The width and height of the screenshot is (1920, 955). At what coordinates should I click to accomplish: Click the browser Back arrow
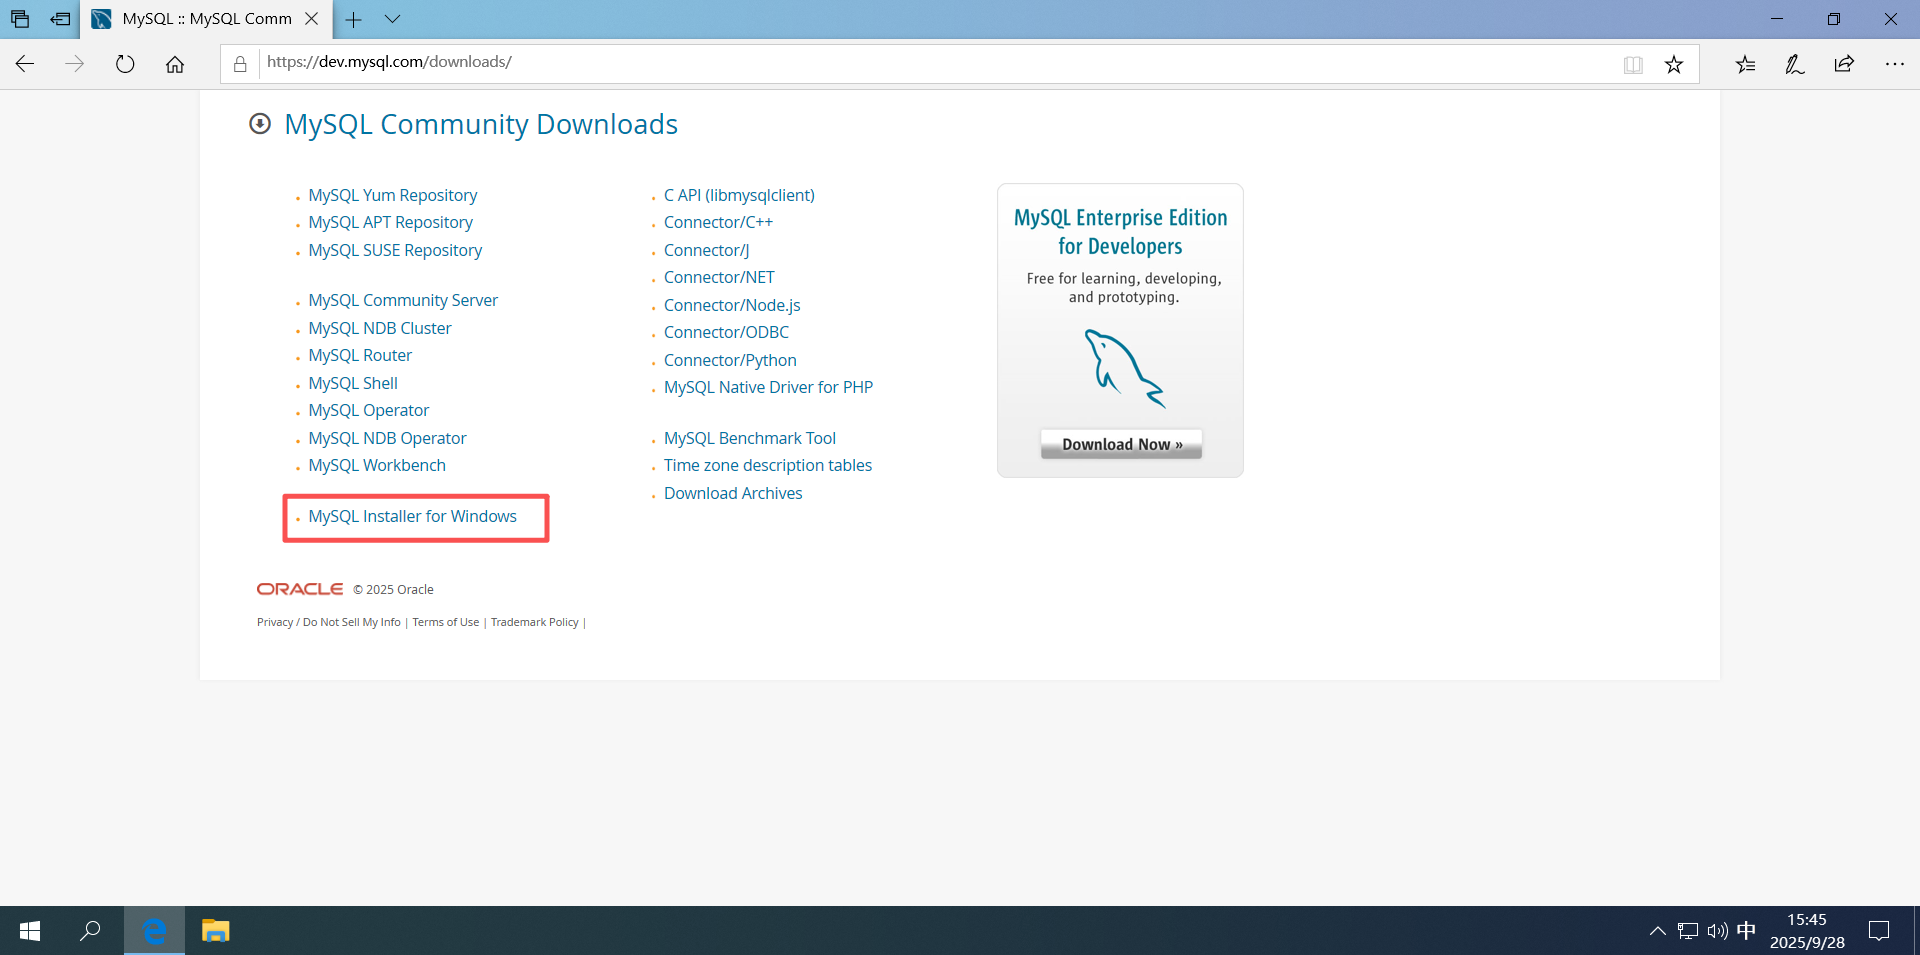point(25,64)
